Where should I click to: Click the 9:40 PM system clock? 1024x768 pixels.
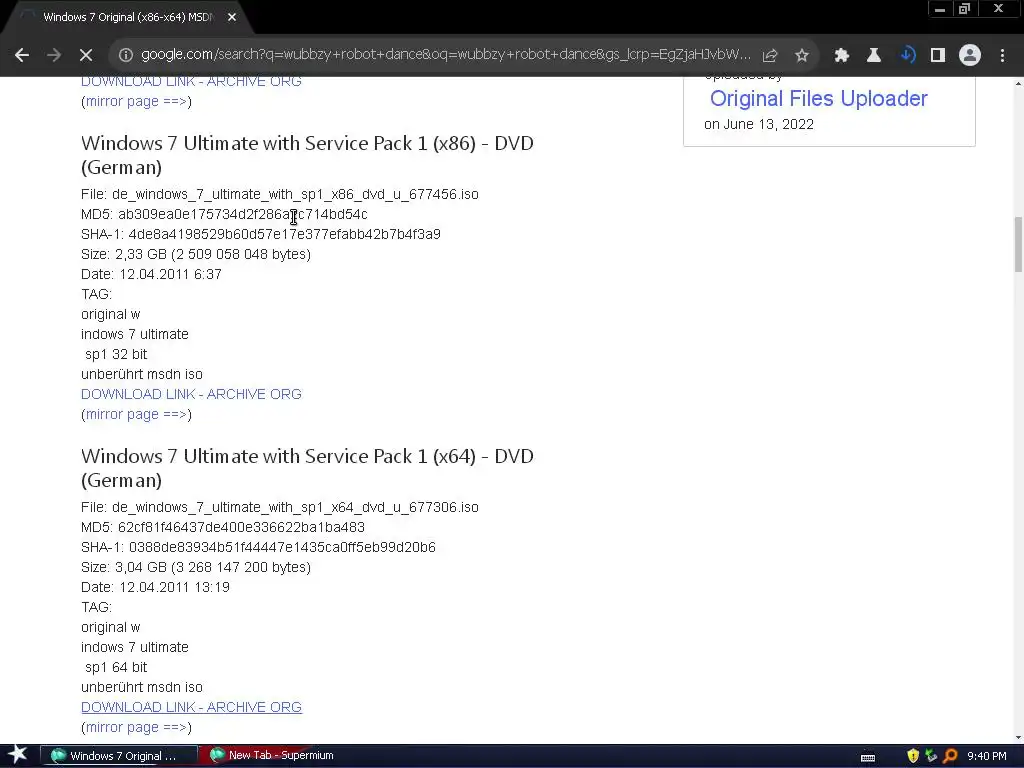click(987, 756)
